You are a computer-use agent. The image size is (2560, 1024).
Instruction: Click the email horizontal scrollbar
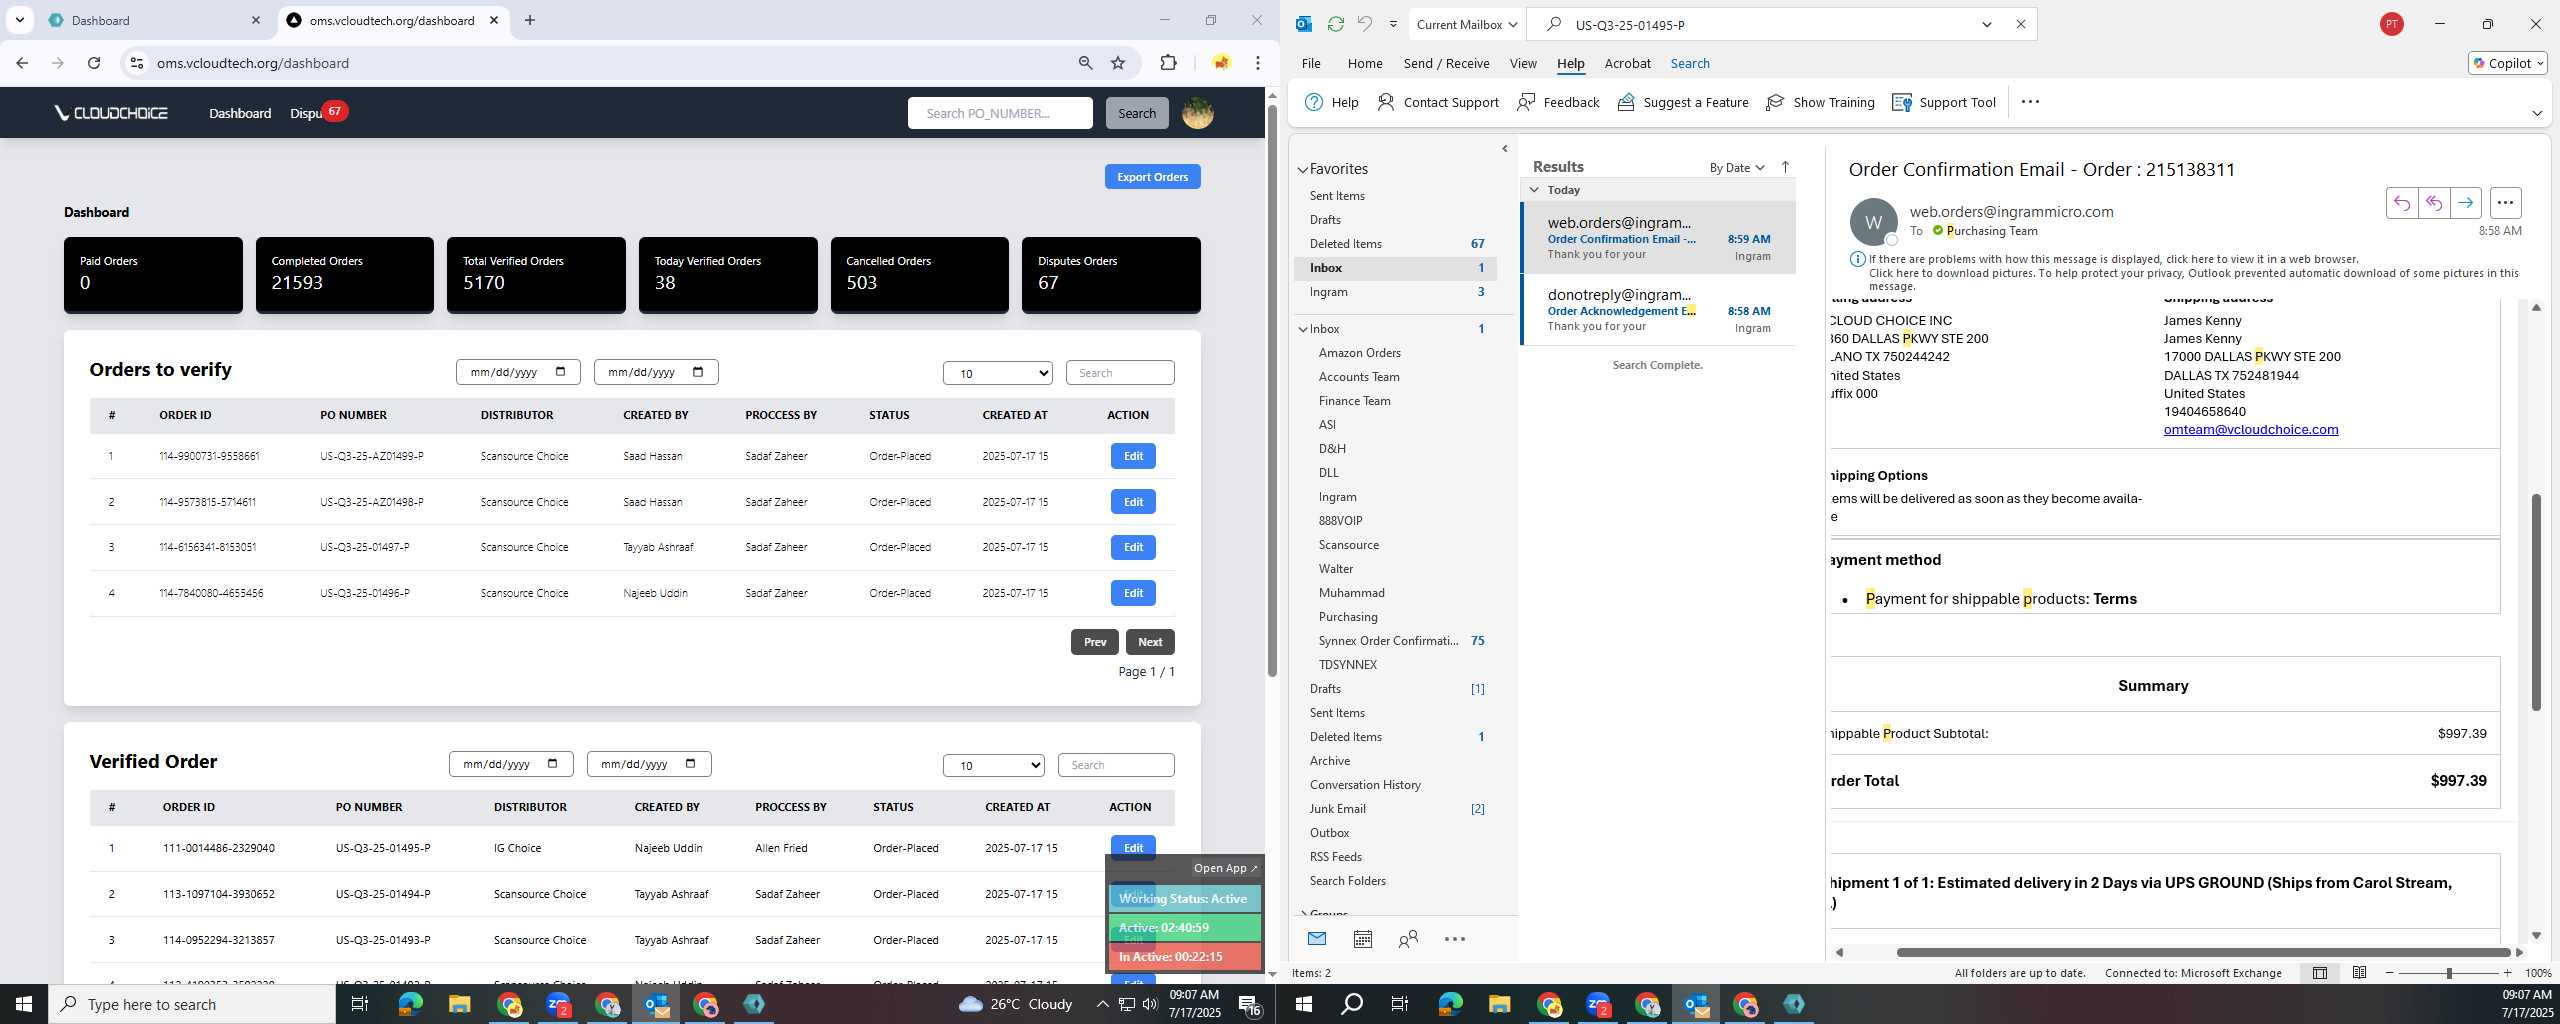click(x=2202, y=952)
